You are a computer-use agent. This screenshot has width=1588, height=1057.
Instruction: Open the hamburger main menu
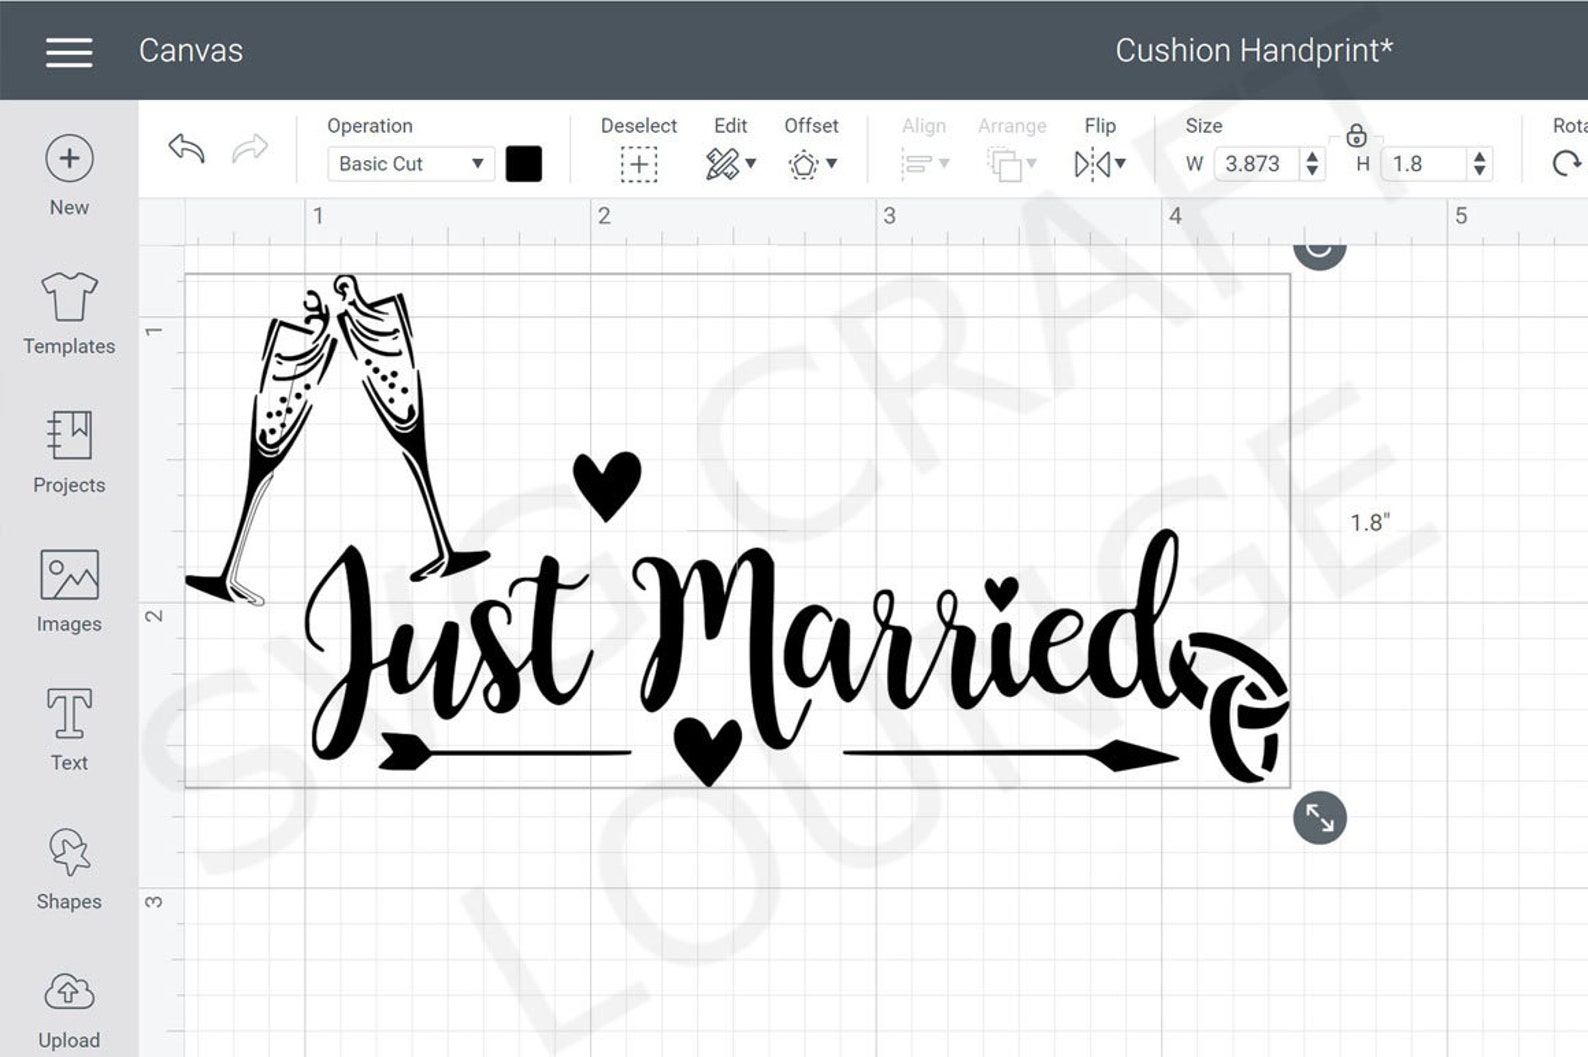[69, 52]
